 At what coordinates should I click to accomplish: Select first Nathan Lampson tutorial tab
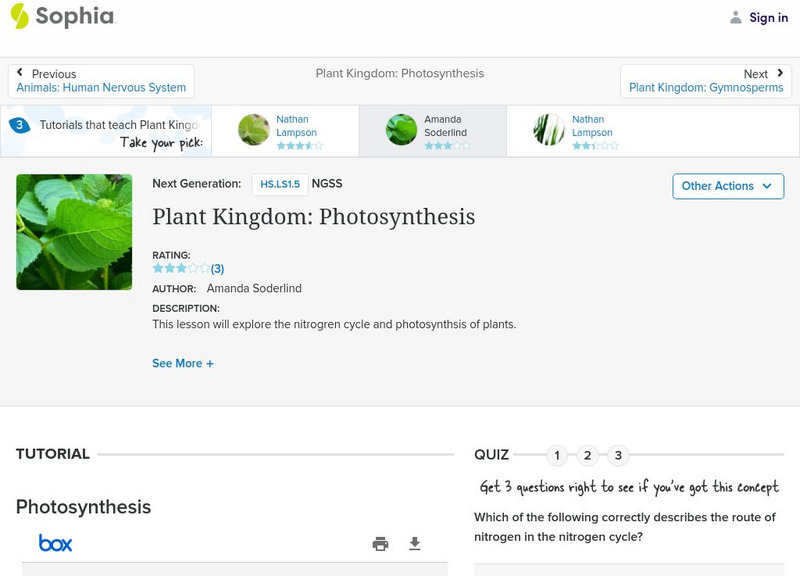click(x=284, y=131)
